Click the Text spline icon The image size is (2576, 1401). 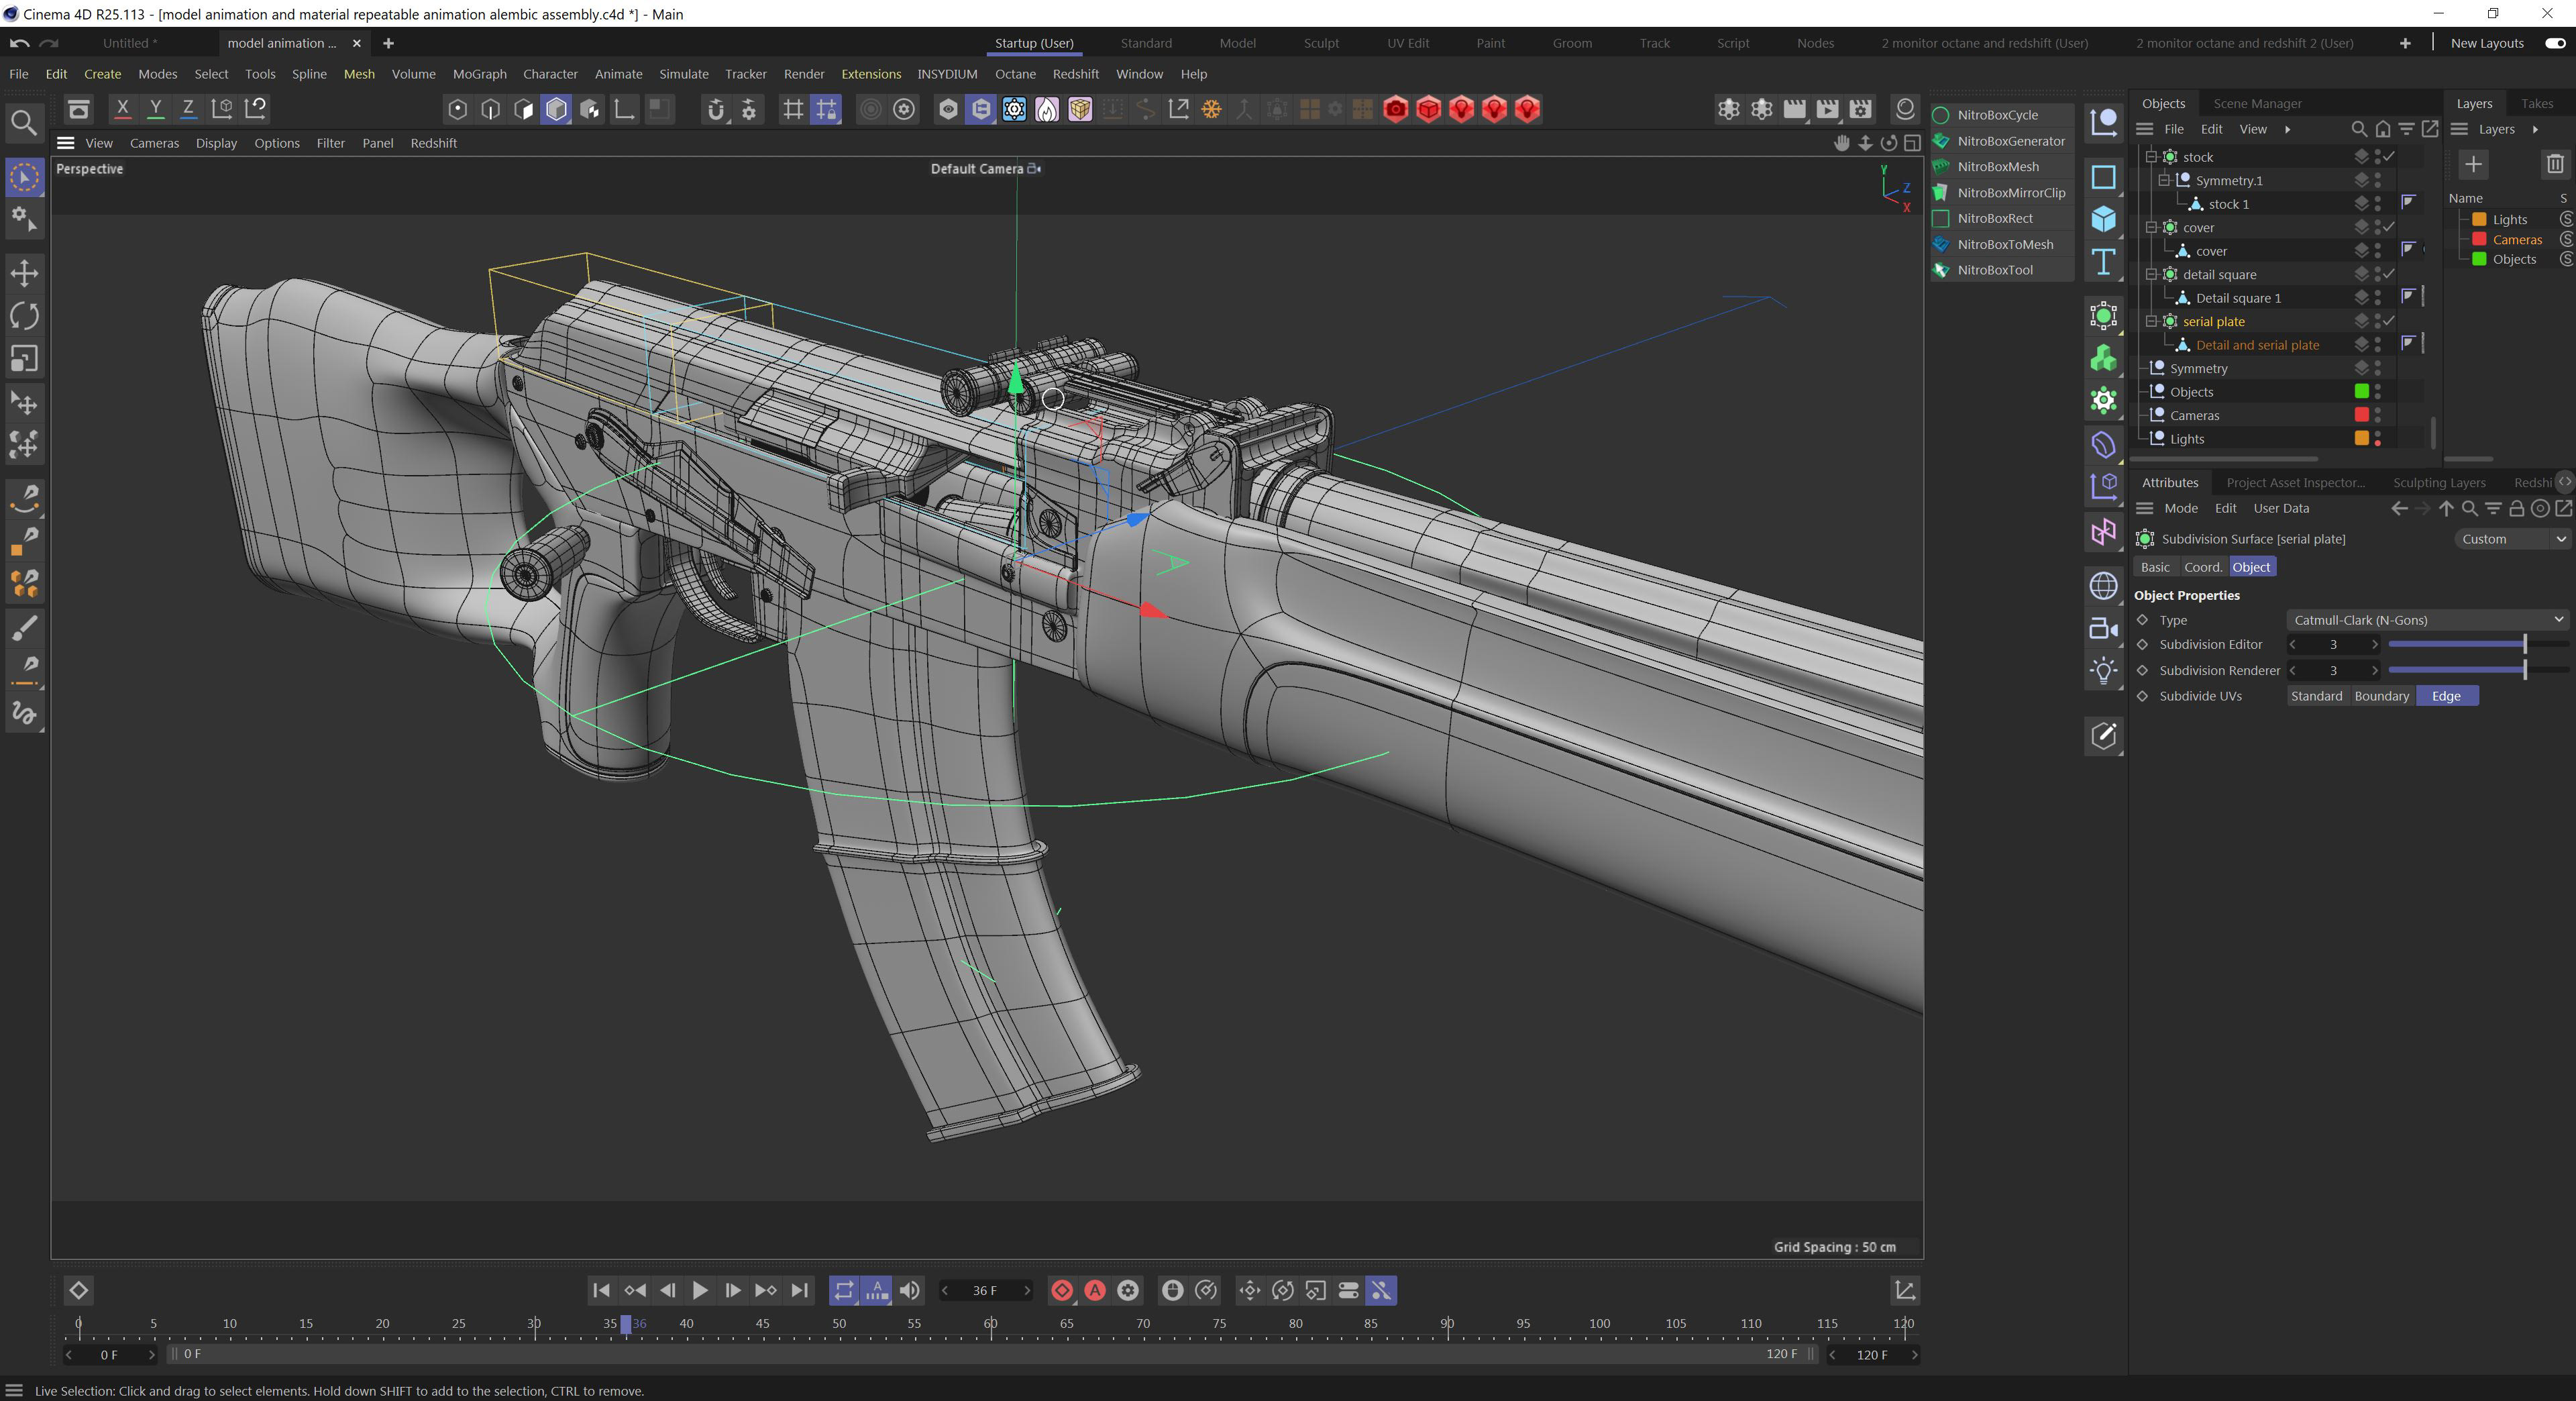point(2103,262)
